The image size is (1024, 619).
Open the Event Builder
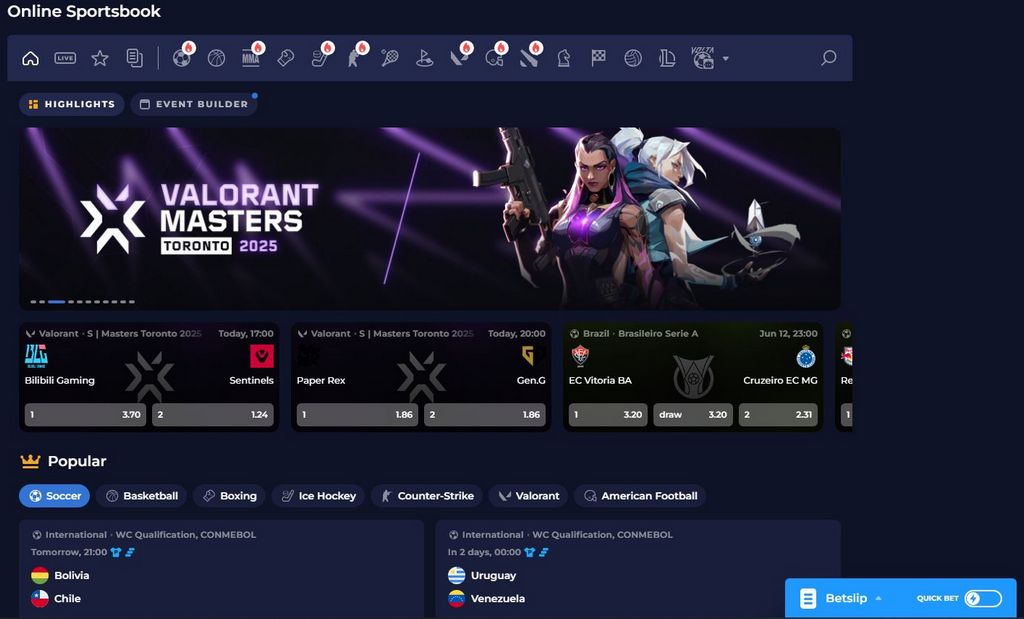point(194,104)
